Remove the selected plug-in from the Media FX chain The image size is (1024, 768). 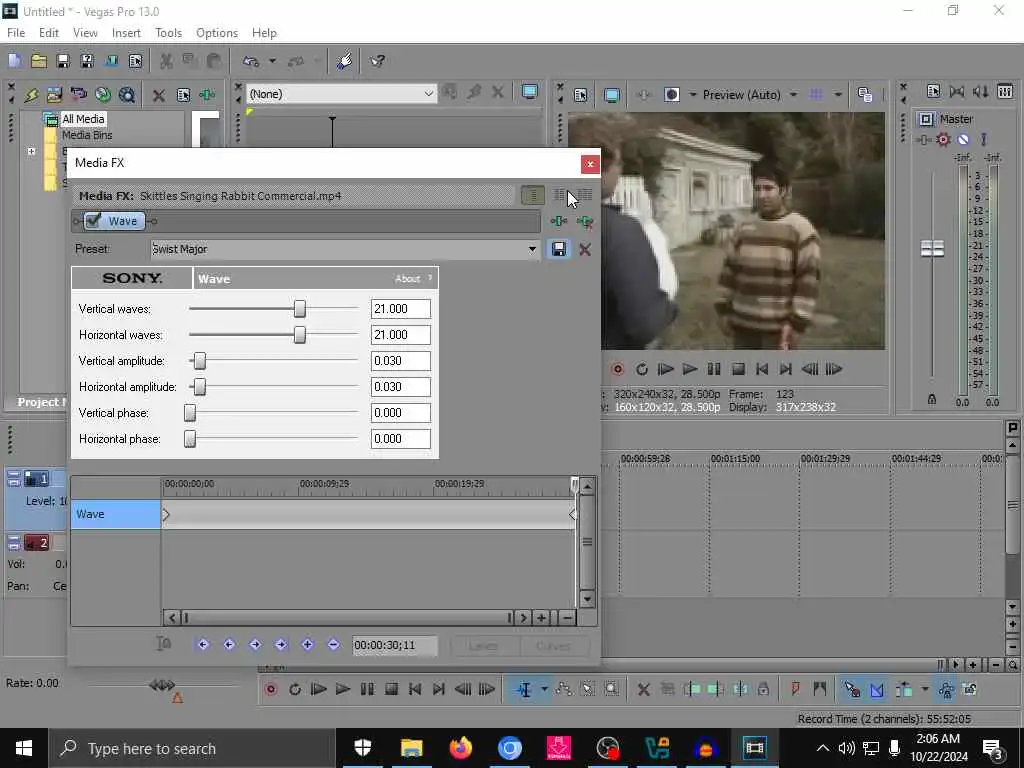click(x=585, y=221)
